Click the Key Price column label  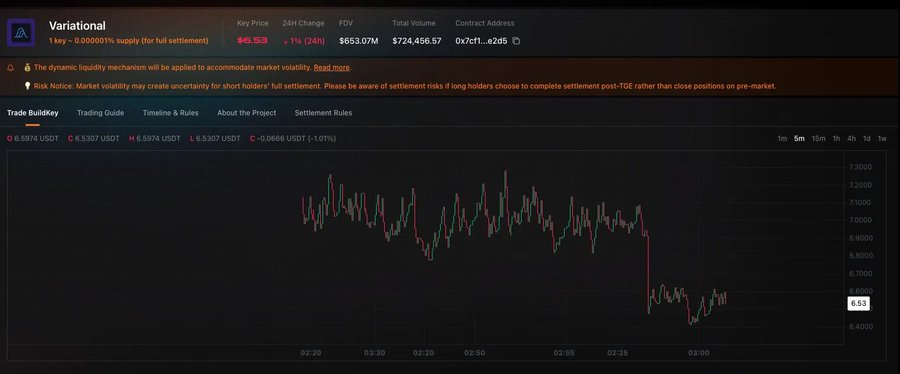click(253, 24)
